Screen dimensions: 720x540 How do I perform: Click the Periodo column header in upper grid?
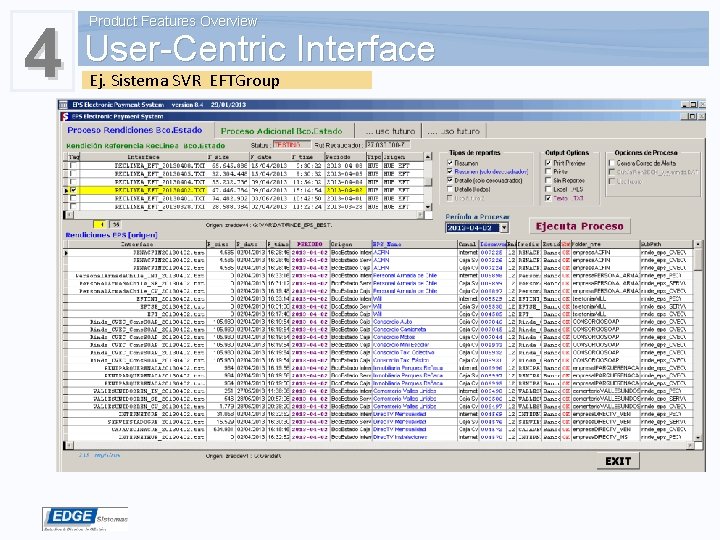coord(345,157)
